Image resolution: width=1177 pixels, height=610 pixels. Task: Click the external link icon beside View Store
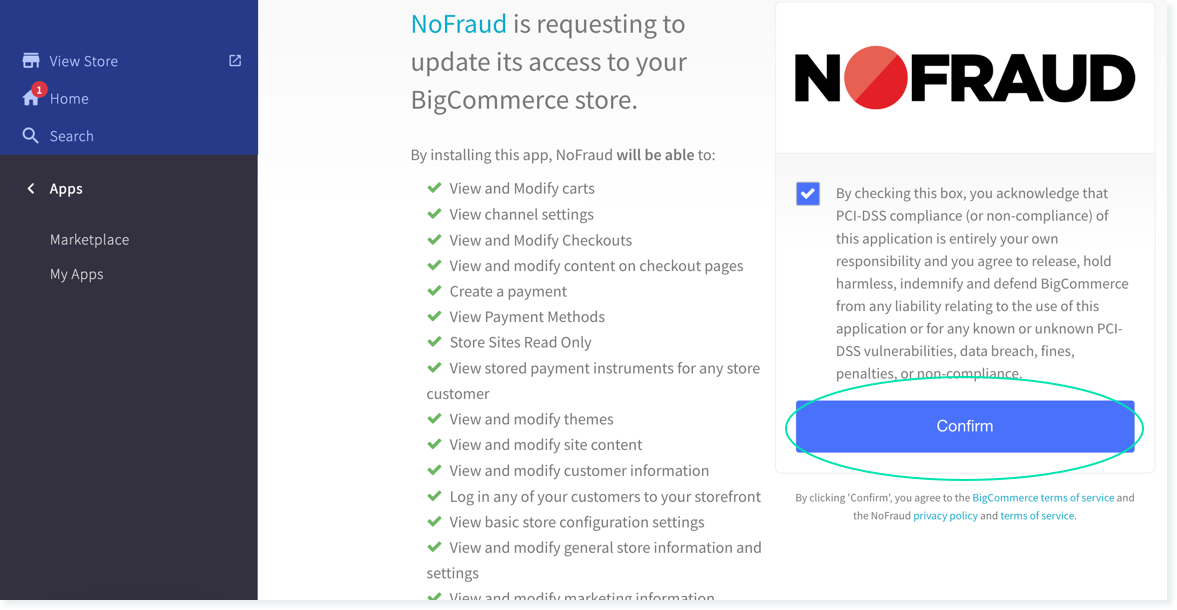(234, 60)
